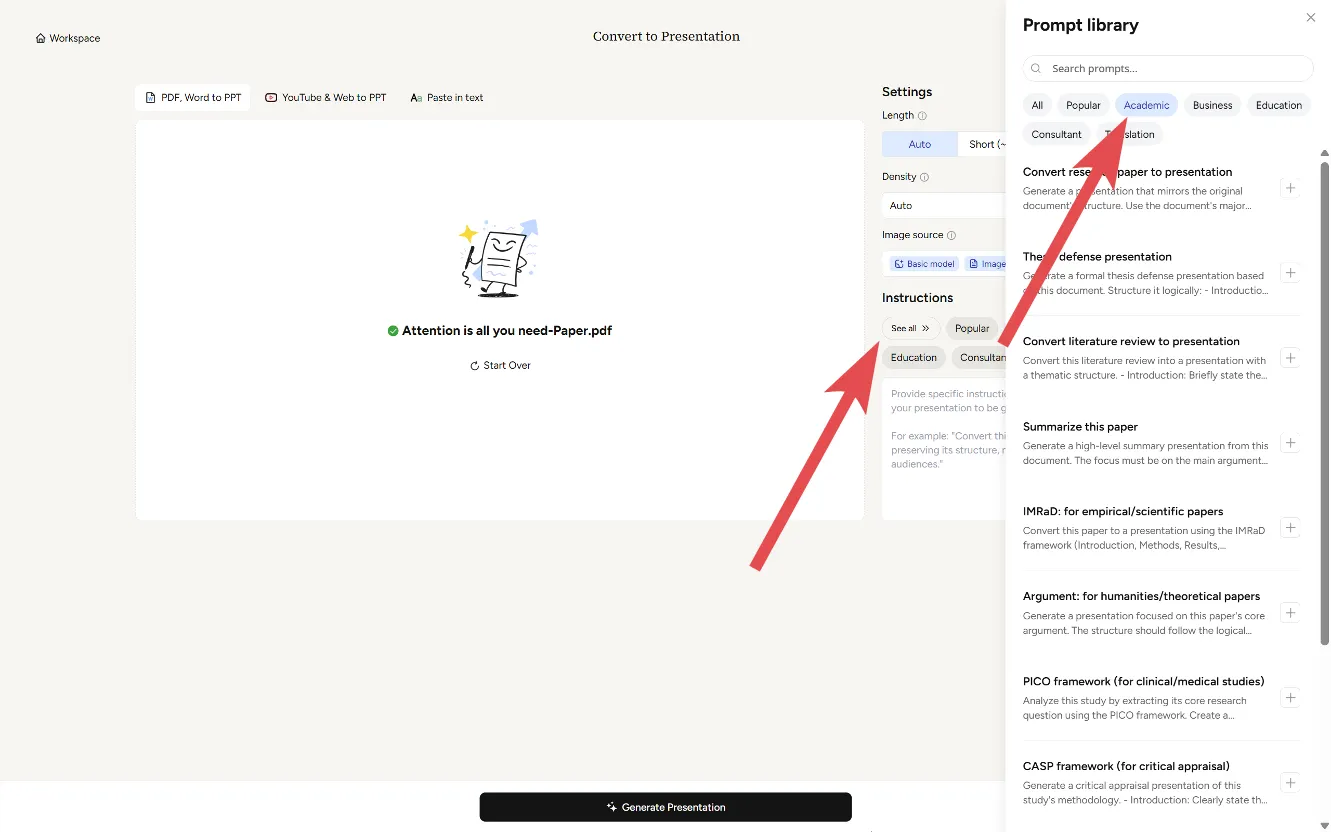Add 'Convert research paper to presentation' prompt

1289,188
